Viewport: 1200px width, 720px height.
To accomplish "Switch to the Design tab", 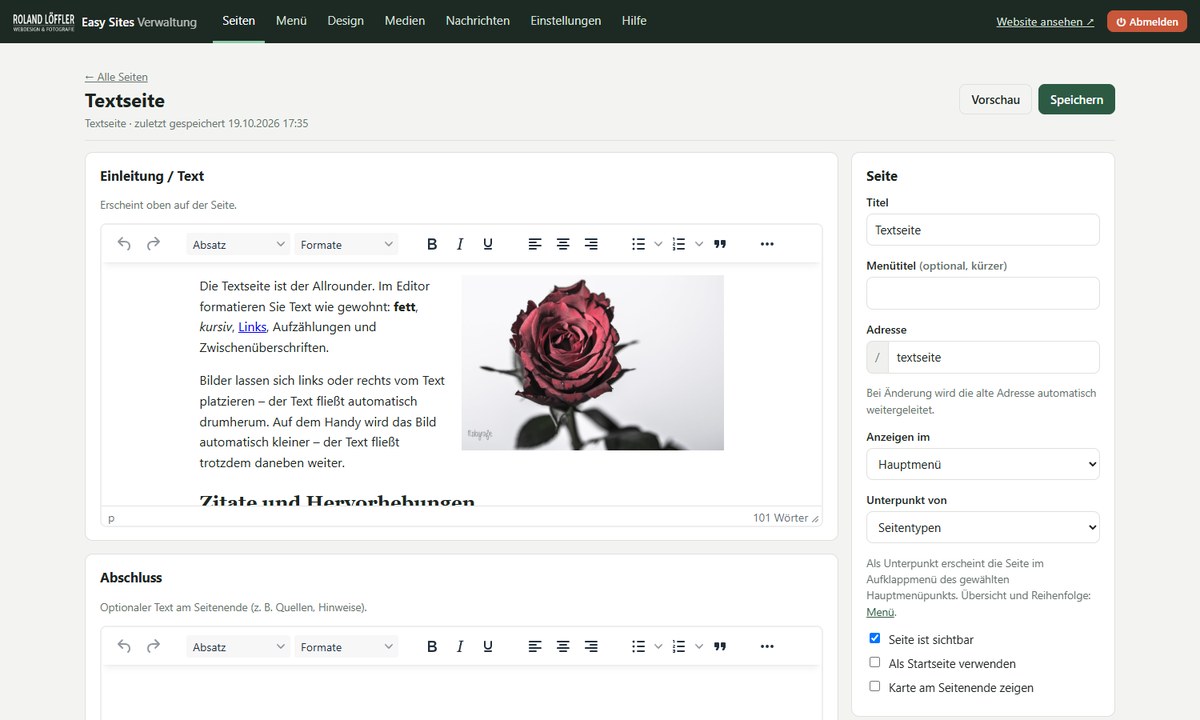I will coord(345,20).
